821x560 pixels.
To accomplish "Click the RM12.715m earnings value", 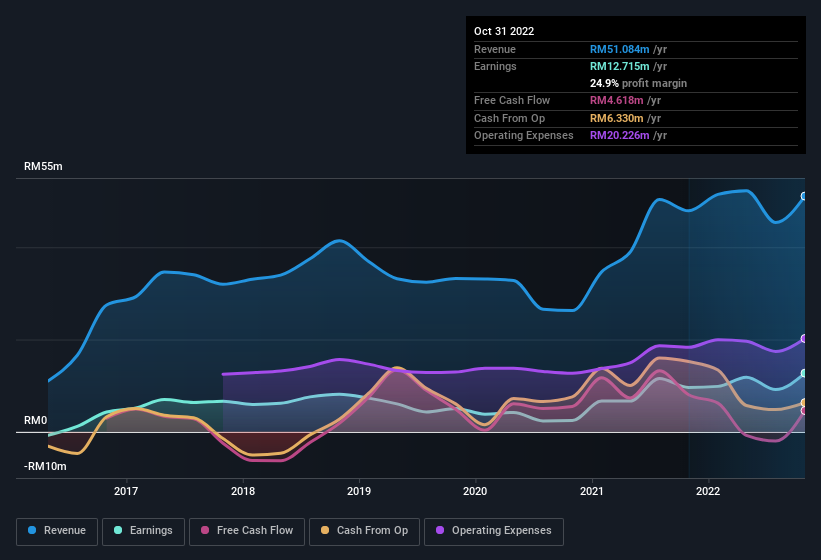I will [619, 66].
